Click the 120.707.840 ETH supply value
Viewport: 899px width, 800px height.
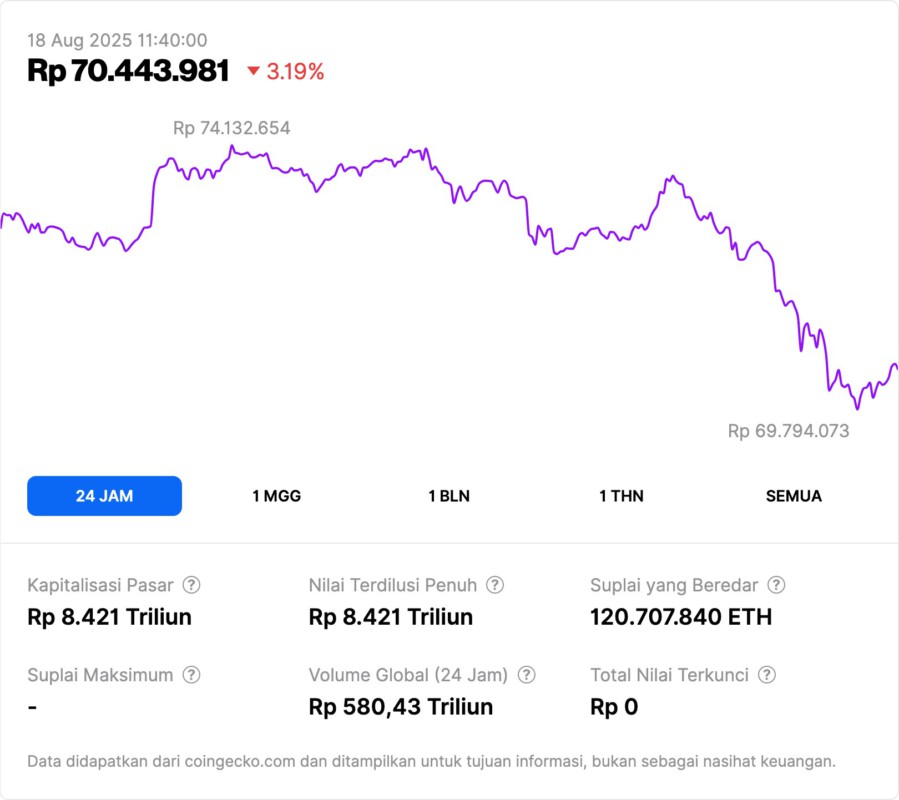click(x=681, y=617)
